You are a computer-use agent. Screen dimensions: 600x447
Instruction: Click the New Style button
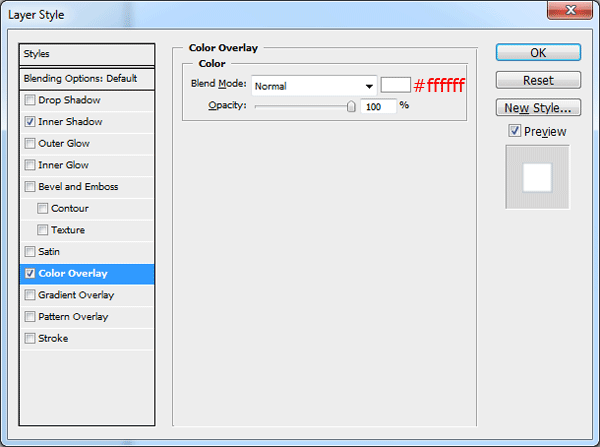[538, 107]
